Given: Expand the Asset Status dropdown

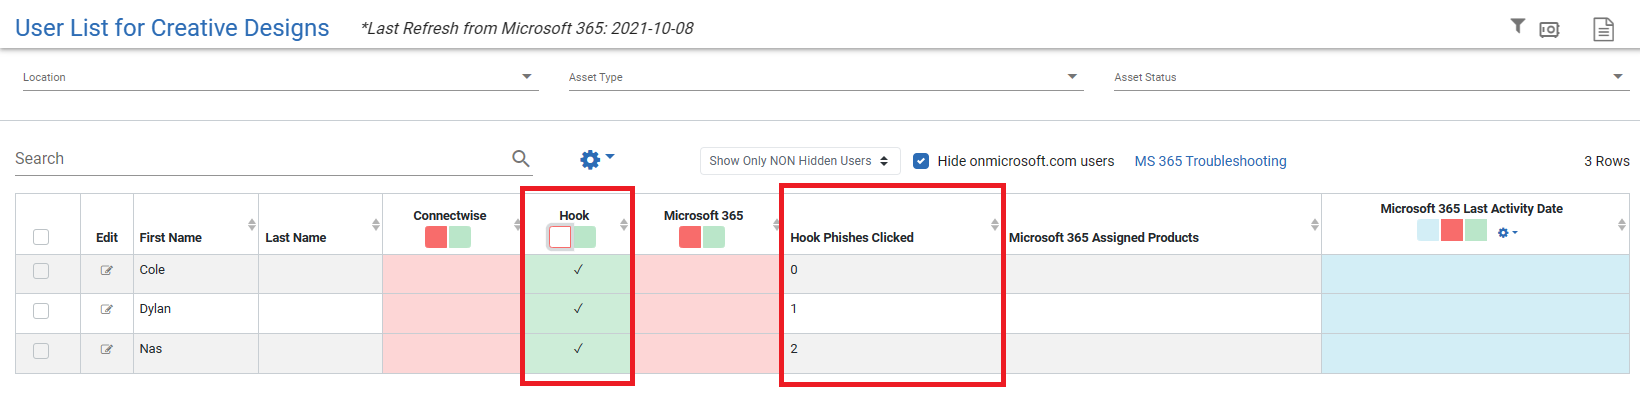Looking at the screenshot, I should pos(1618,77).
